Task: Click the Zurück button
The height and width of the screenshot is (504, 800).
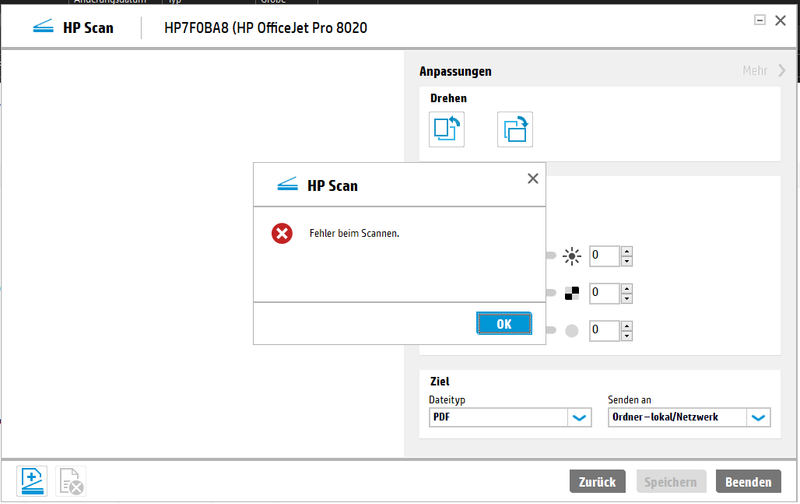Action: 598,481
